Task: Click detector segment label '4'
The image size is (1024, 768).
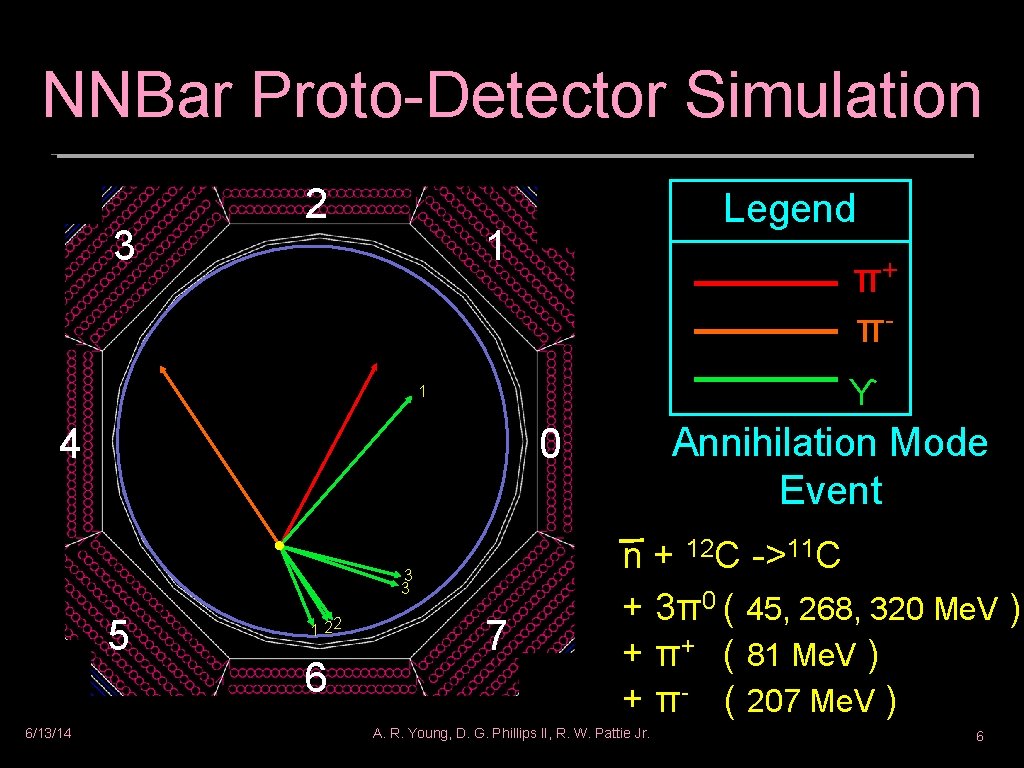Action: 70,444
